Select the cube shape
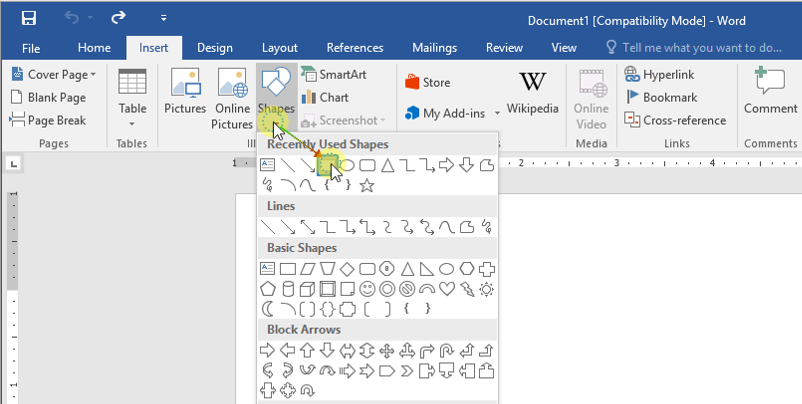Screen dimensions: 802x404 click(x=307, y=289)
